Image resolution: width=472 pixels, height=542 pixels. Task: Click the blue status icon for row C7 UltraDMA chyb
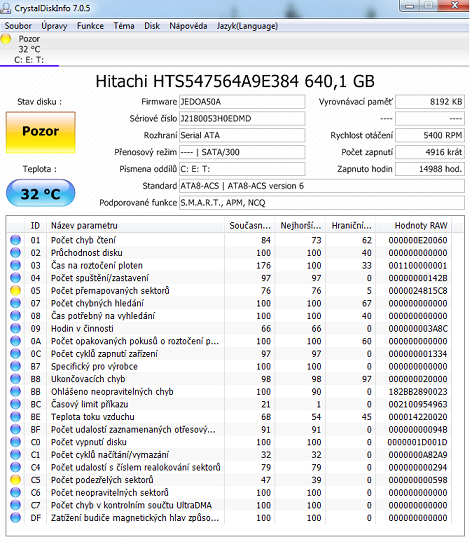(15, 505)
